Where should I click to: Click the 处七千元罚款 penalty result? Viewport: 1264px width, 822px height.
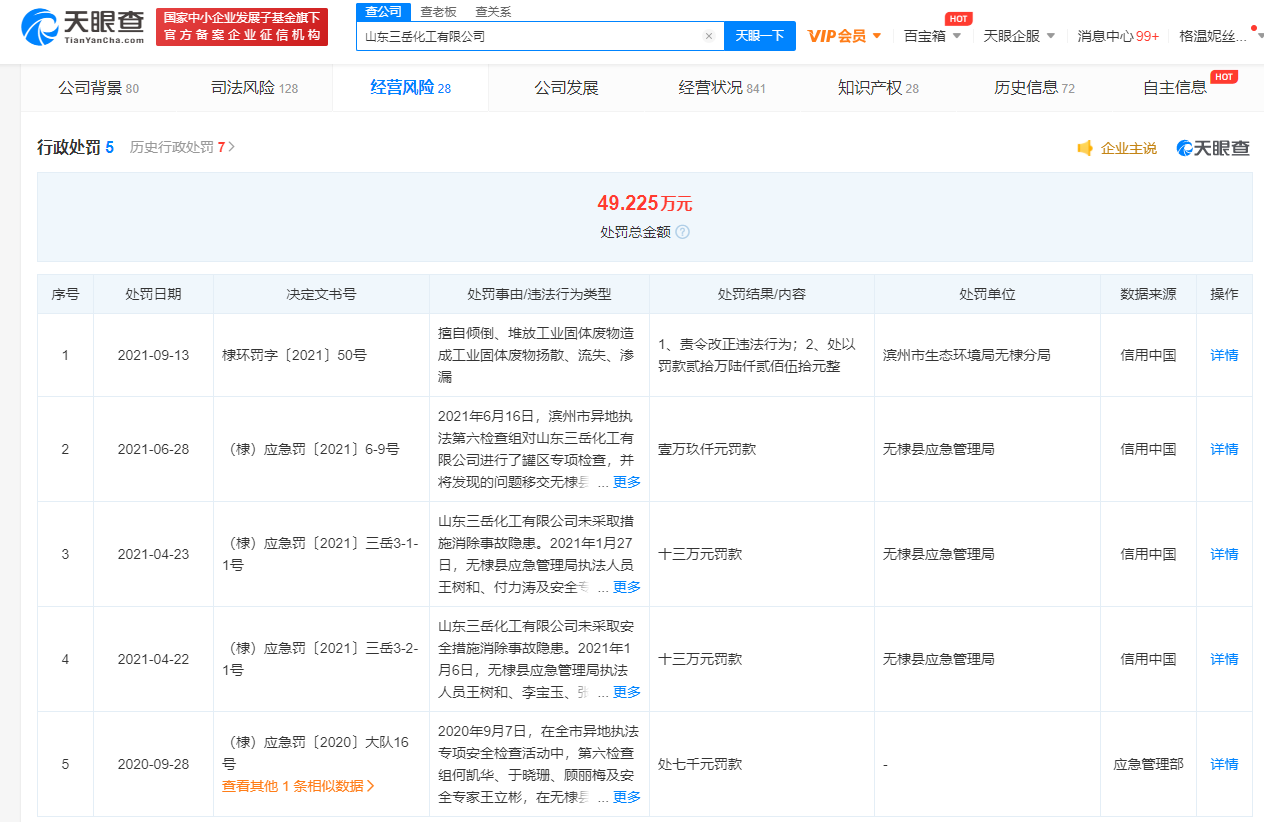coord(700,764)
